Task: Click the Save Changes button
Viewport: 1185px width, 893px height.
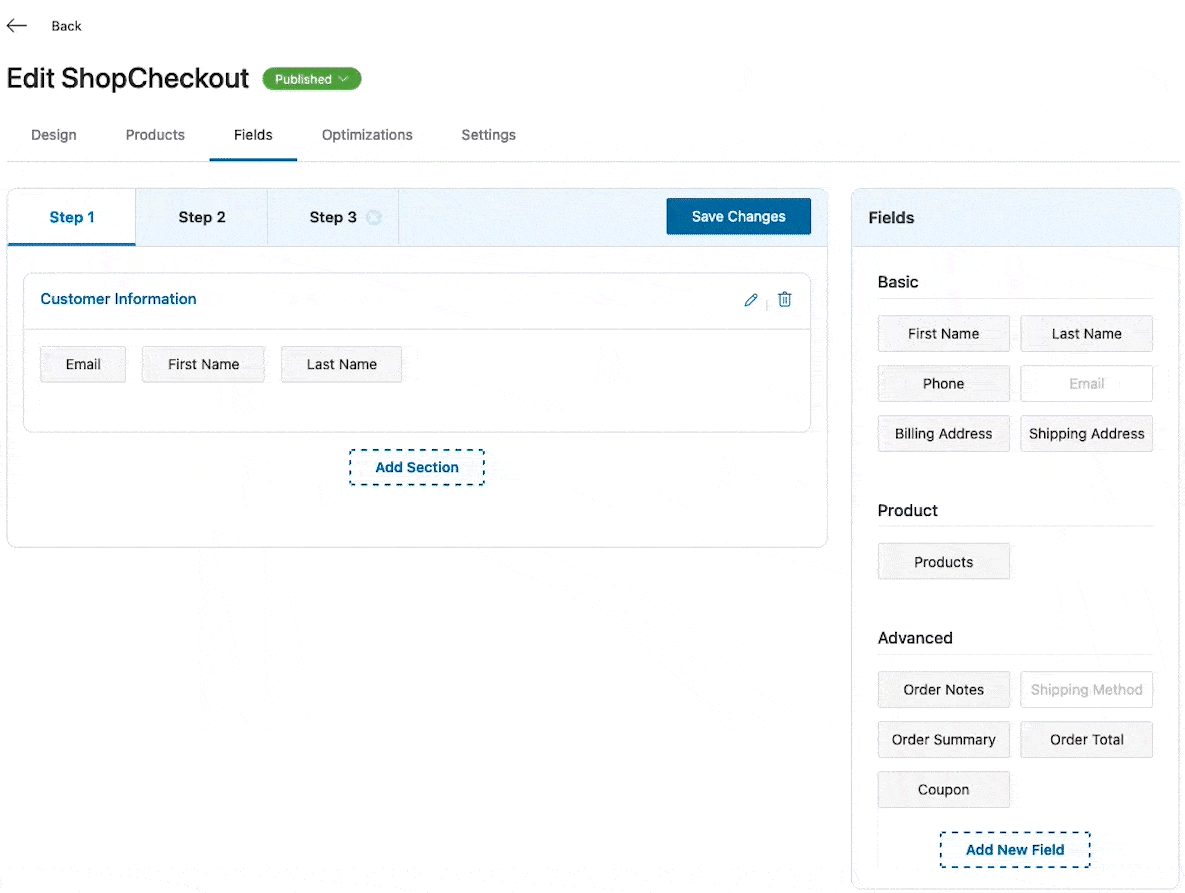Action: 738,216
